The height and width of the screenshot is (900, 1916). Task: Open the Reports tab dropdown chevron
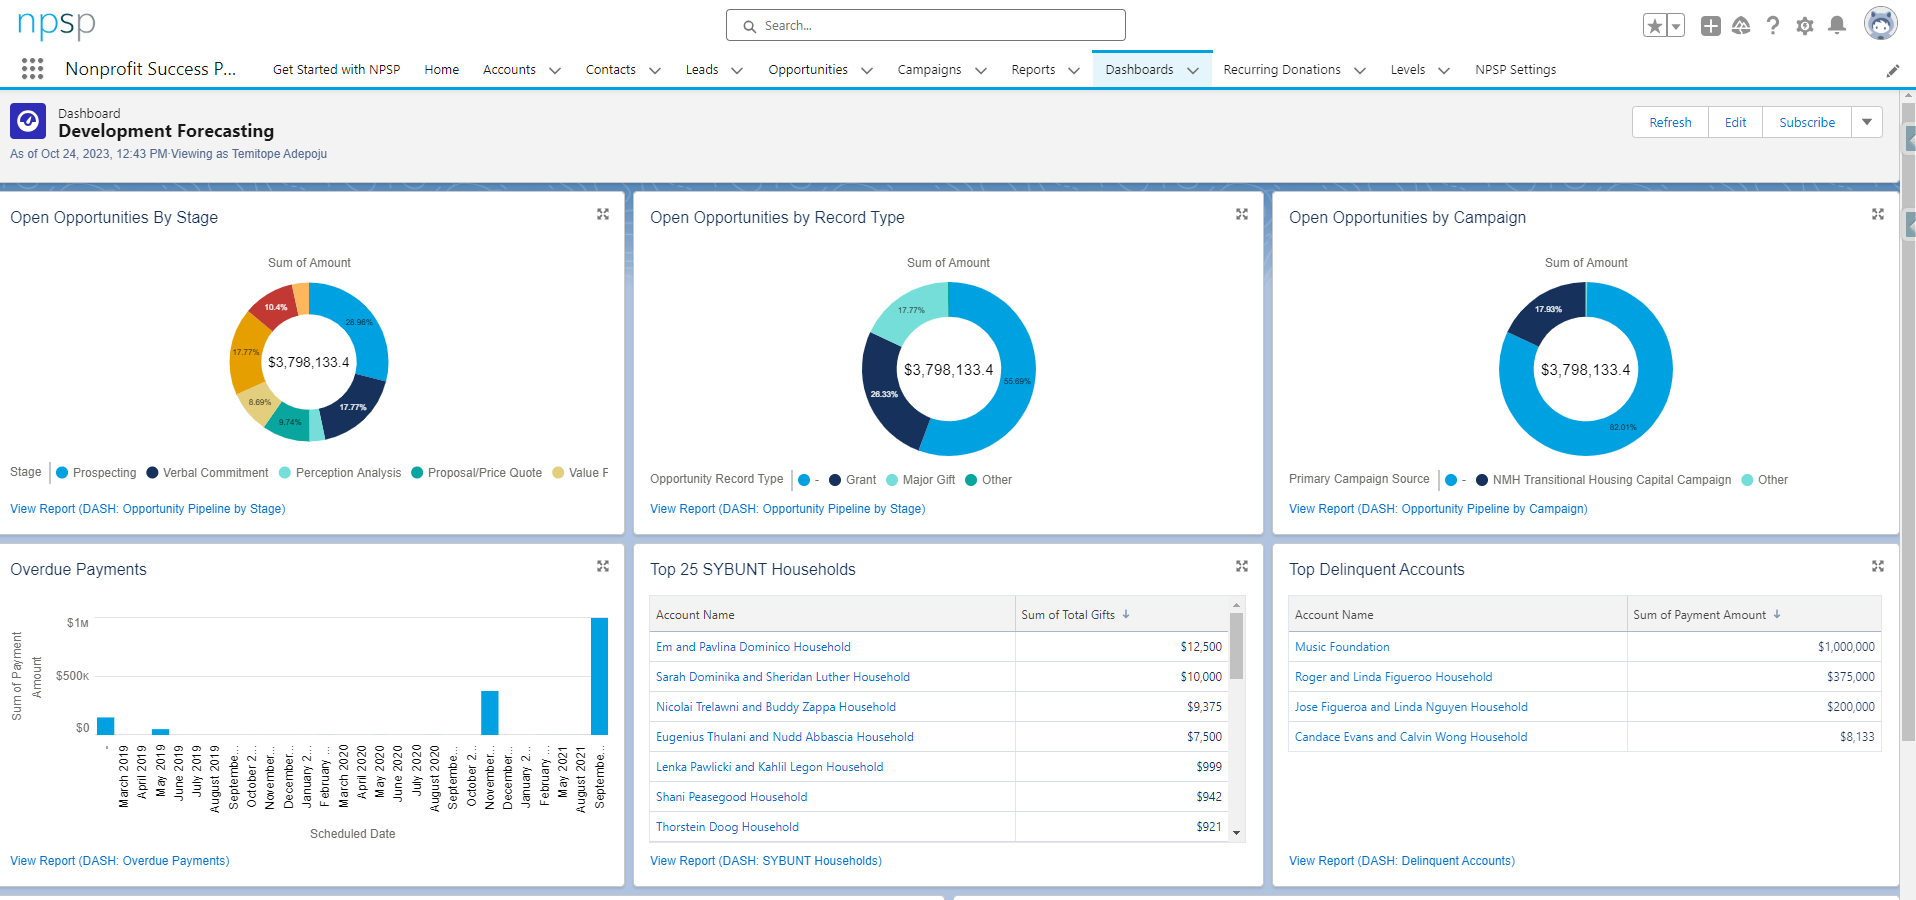(1074, 70)
